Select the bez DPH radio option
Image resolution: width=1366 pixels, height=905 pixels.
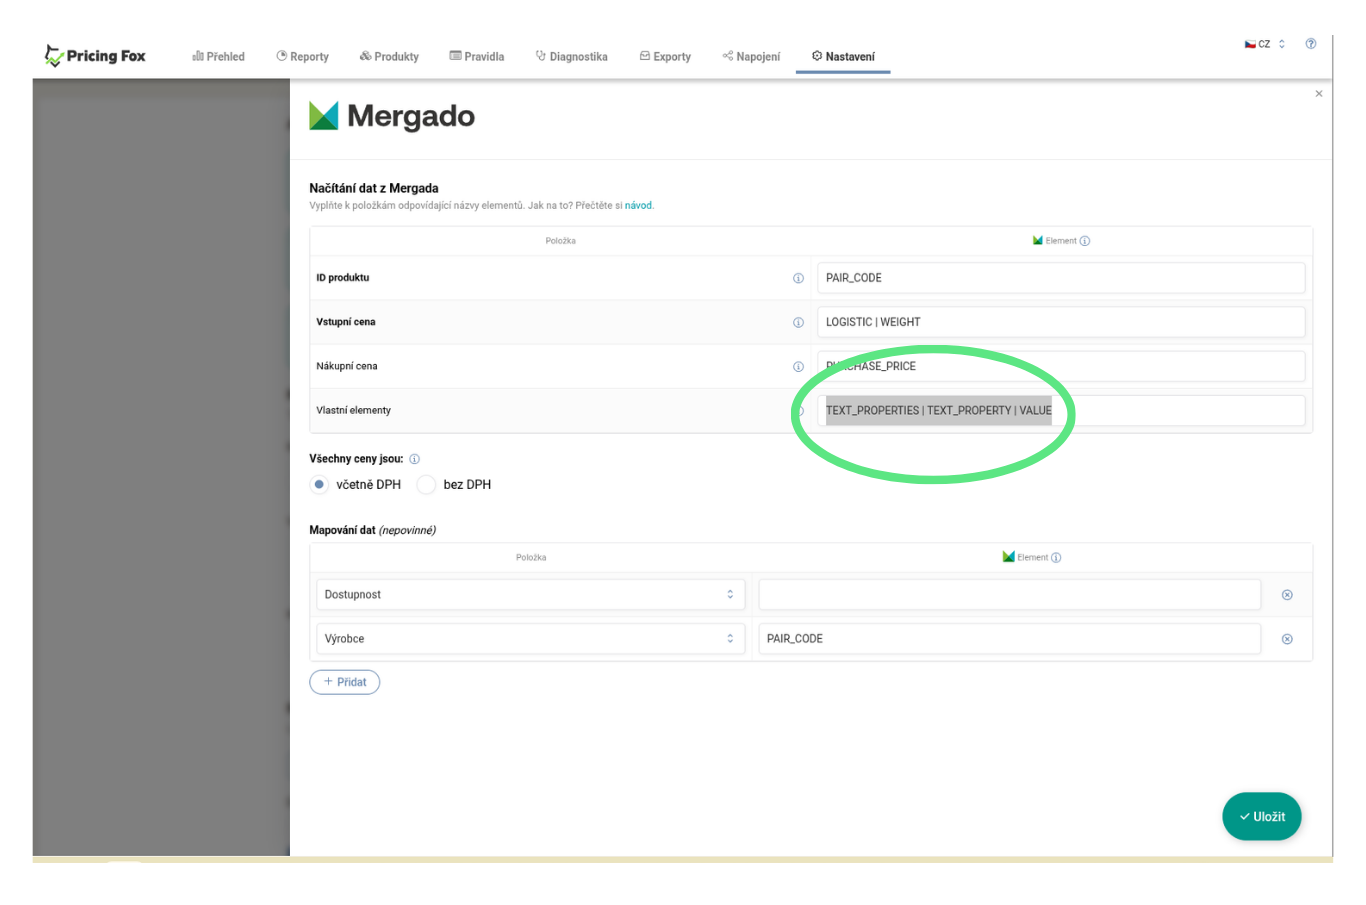(x=427, y=485)
